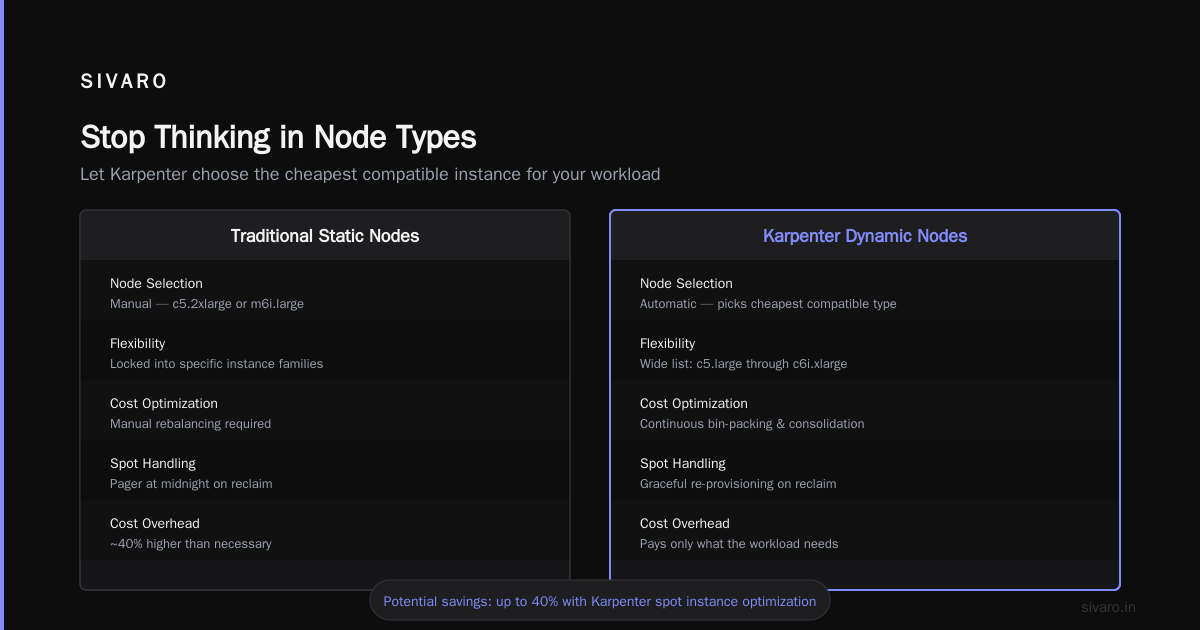Click the Karpenter Dynamic Nodes header
The image size is (1200, 630).
(865, 236)
